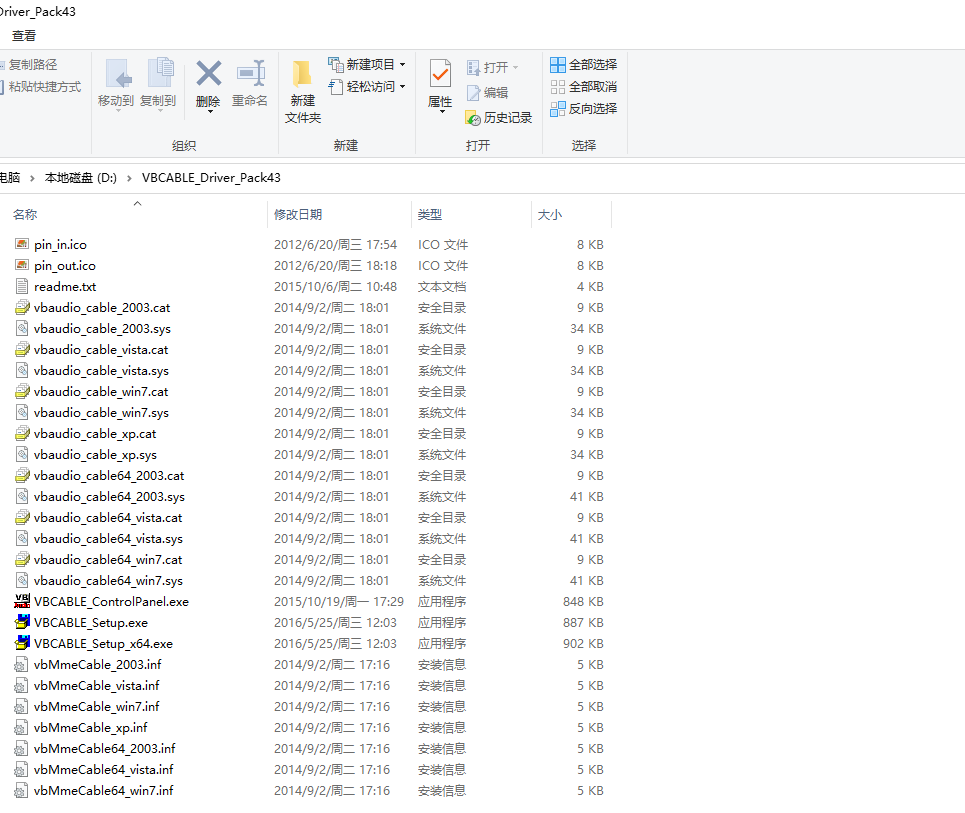Click the Delete (删除) red X icon

(209, 73)
